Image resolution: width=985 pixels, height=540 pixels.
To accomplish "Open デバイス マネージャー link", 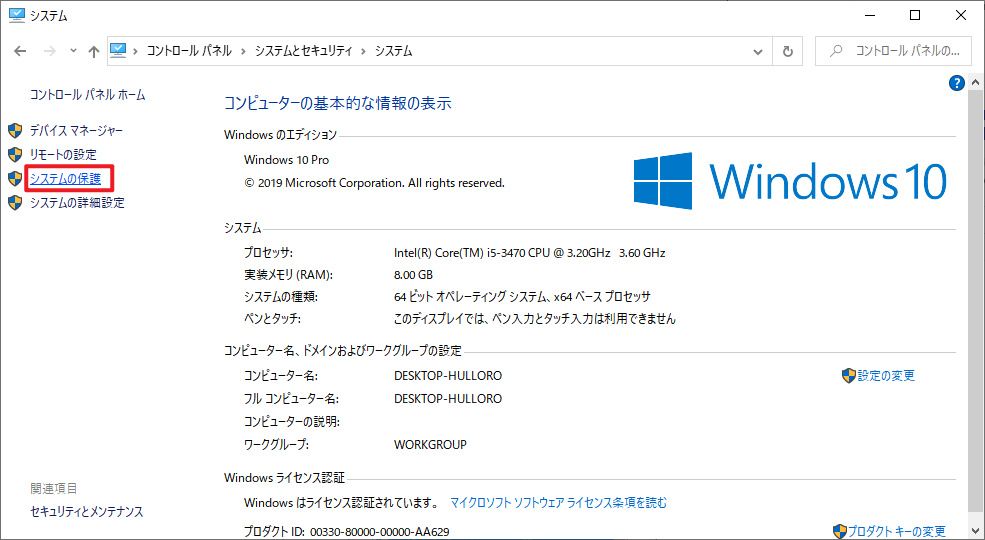I will pyautogui.click(x=77, y=131).
